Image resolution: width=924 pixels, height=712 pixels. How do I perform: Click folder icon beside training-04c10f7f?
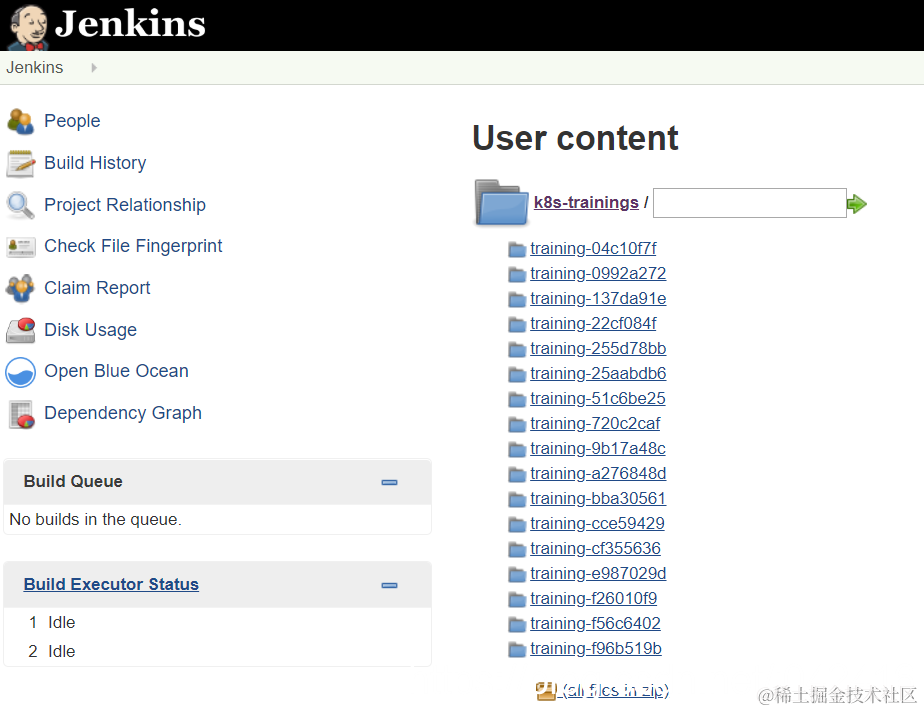tap(517, 249)
